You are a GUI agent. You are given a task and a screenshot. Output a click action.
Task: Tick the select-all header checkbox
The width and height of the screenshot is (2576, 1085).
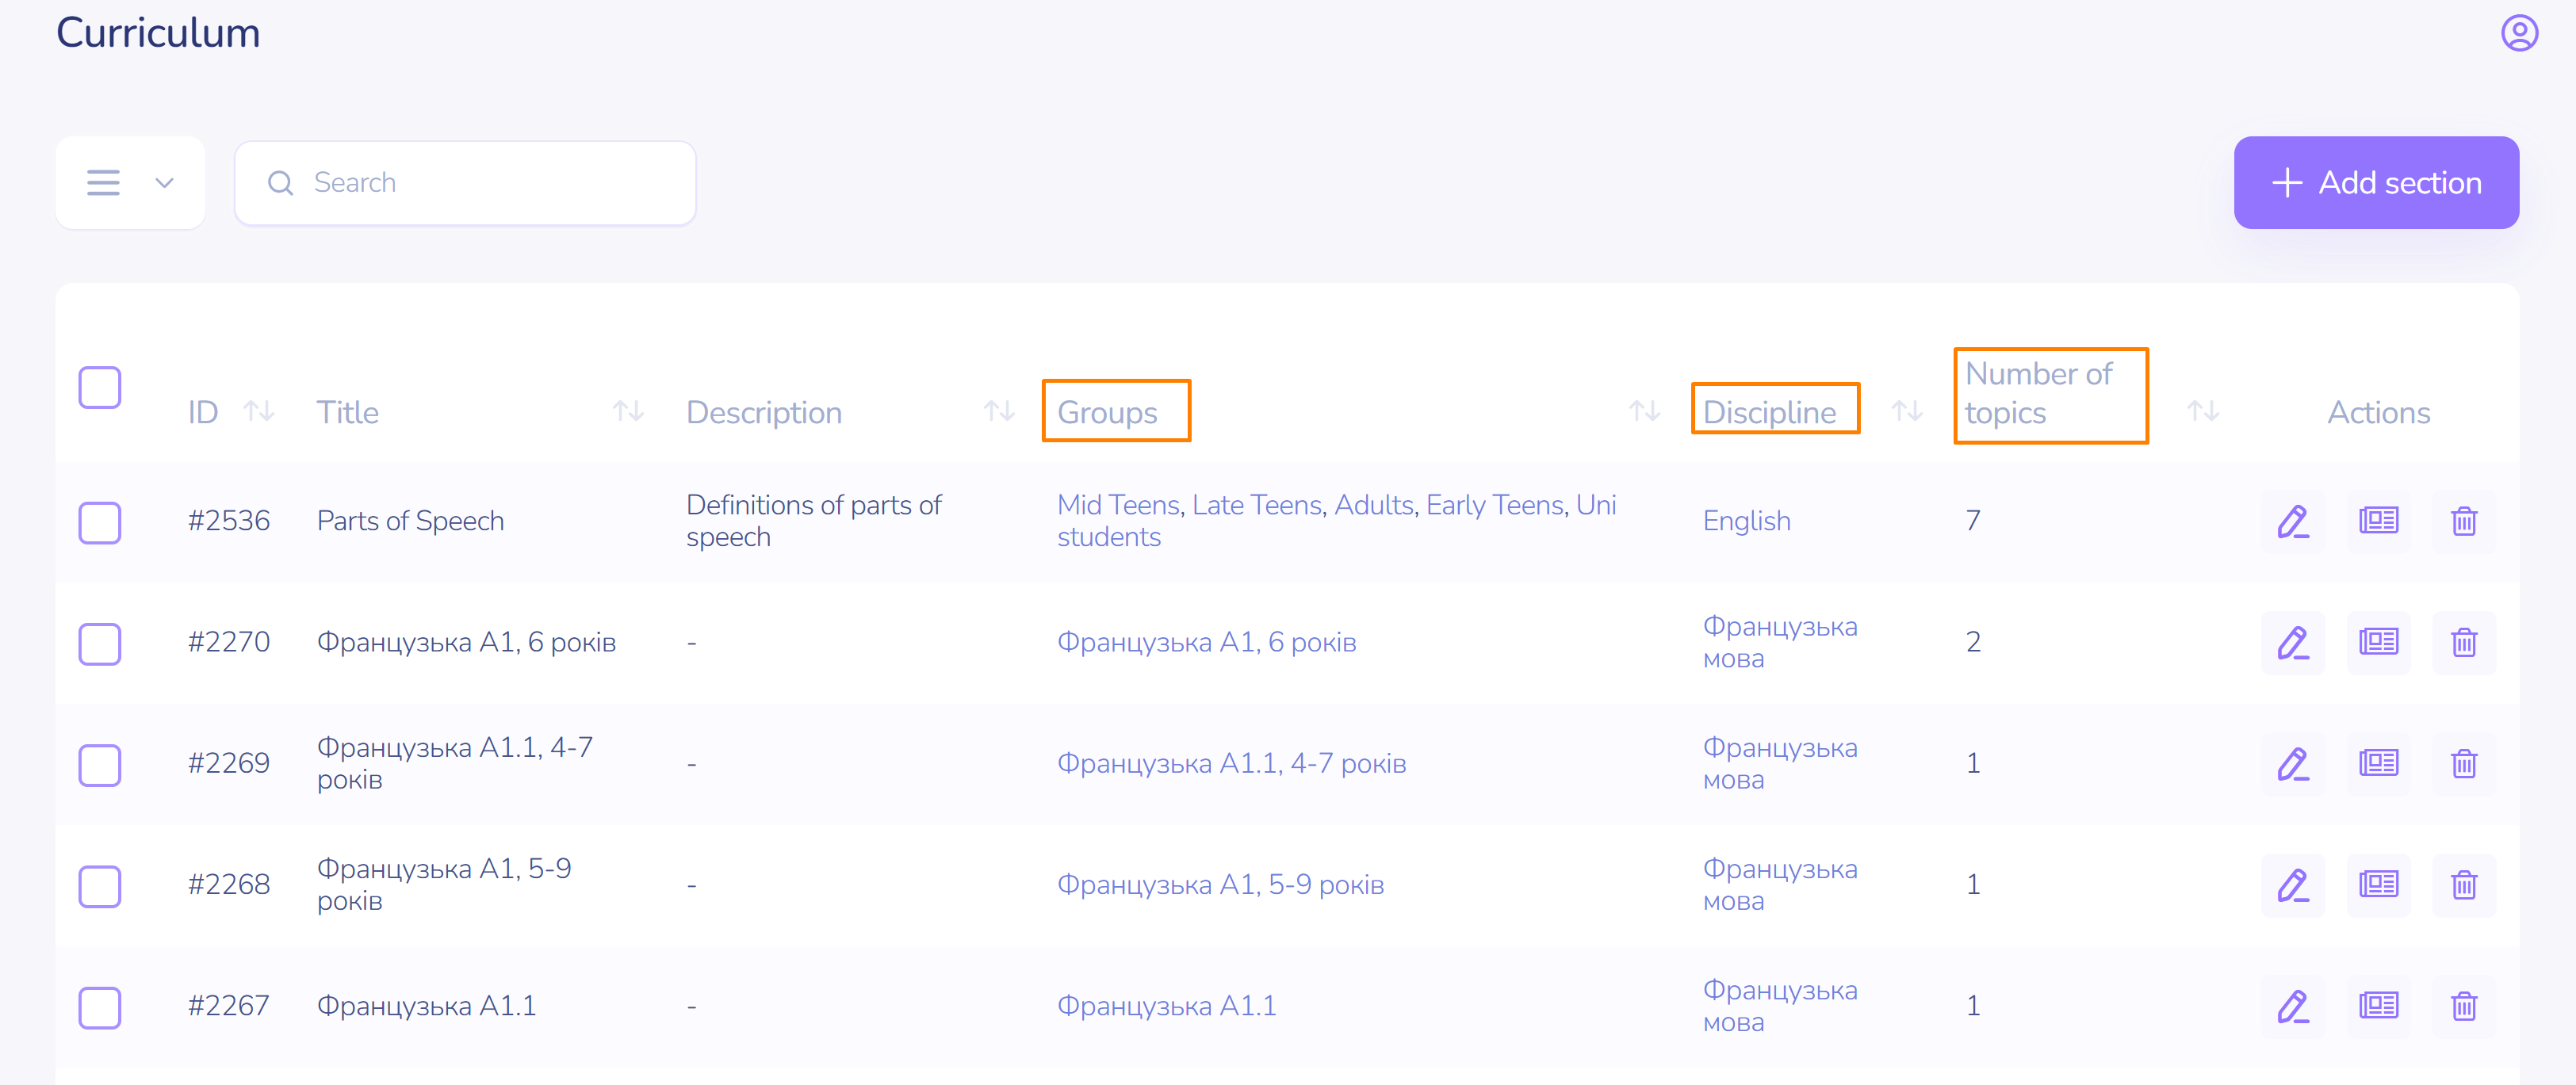point(100,388)
